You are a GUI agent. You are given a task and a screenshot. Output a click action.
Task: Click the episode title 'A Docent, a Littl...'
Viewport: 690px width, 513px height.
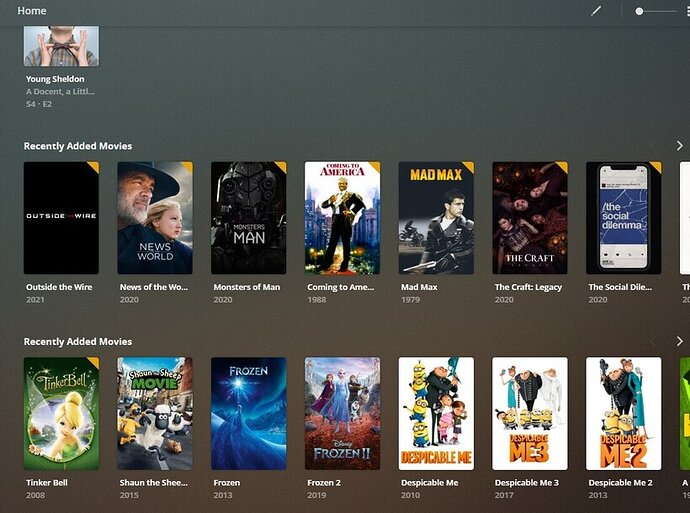pyautogui.click(x=60, y=92)
